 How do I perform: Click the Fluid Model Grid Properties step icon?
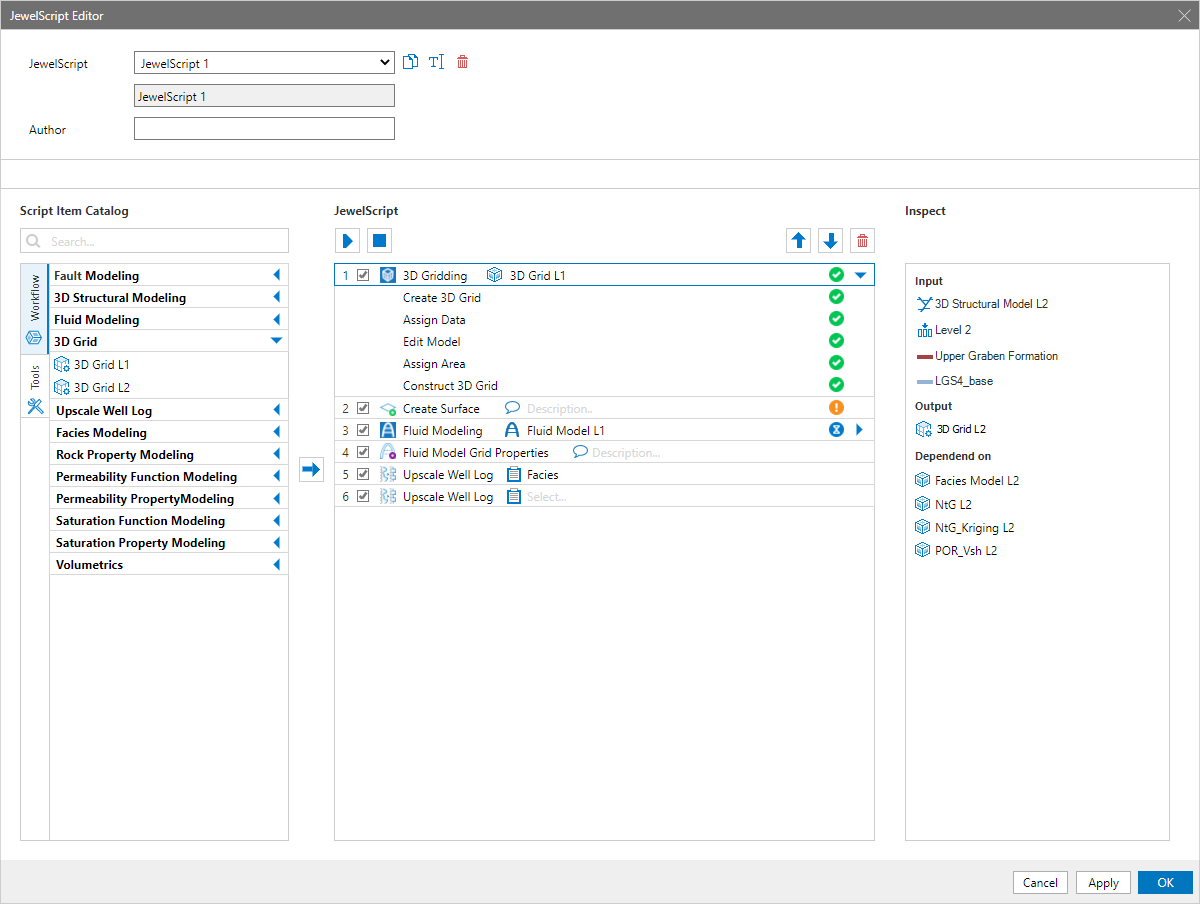[x=388, y=453]
